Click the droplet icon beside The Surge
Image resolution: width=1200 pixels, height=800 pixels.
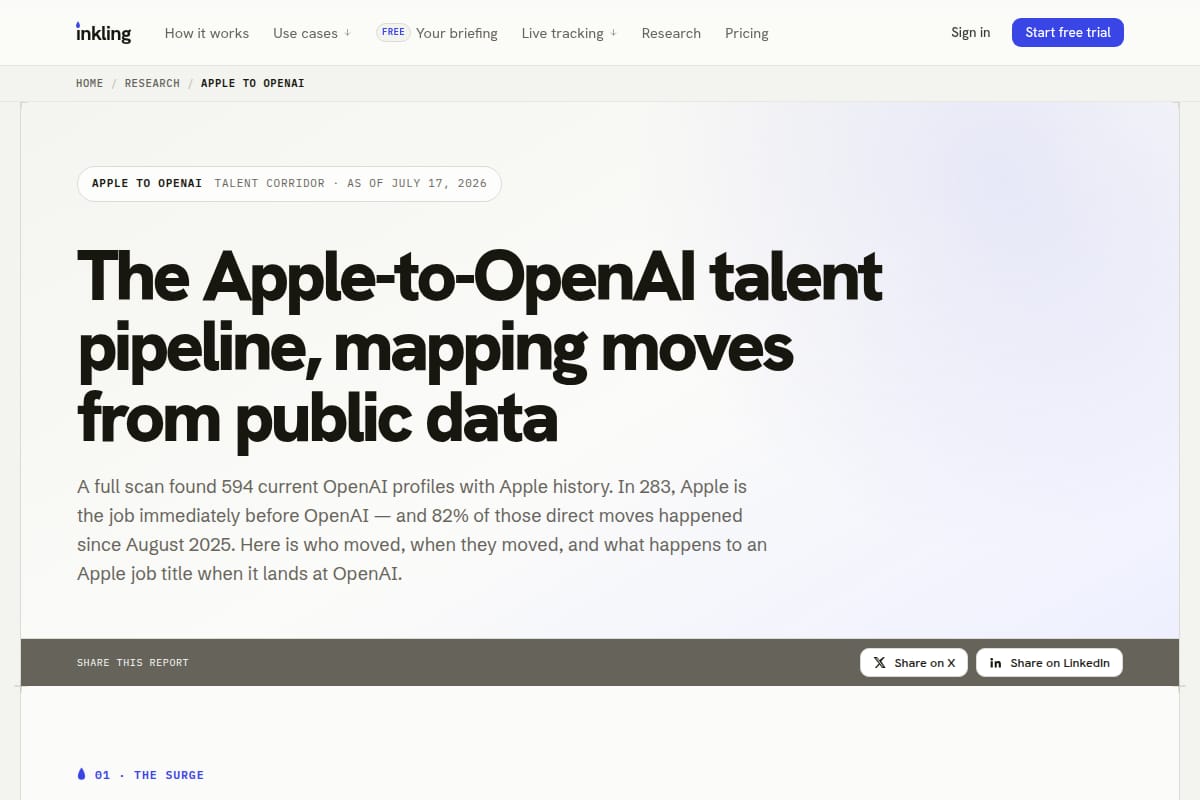82,774
